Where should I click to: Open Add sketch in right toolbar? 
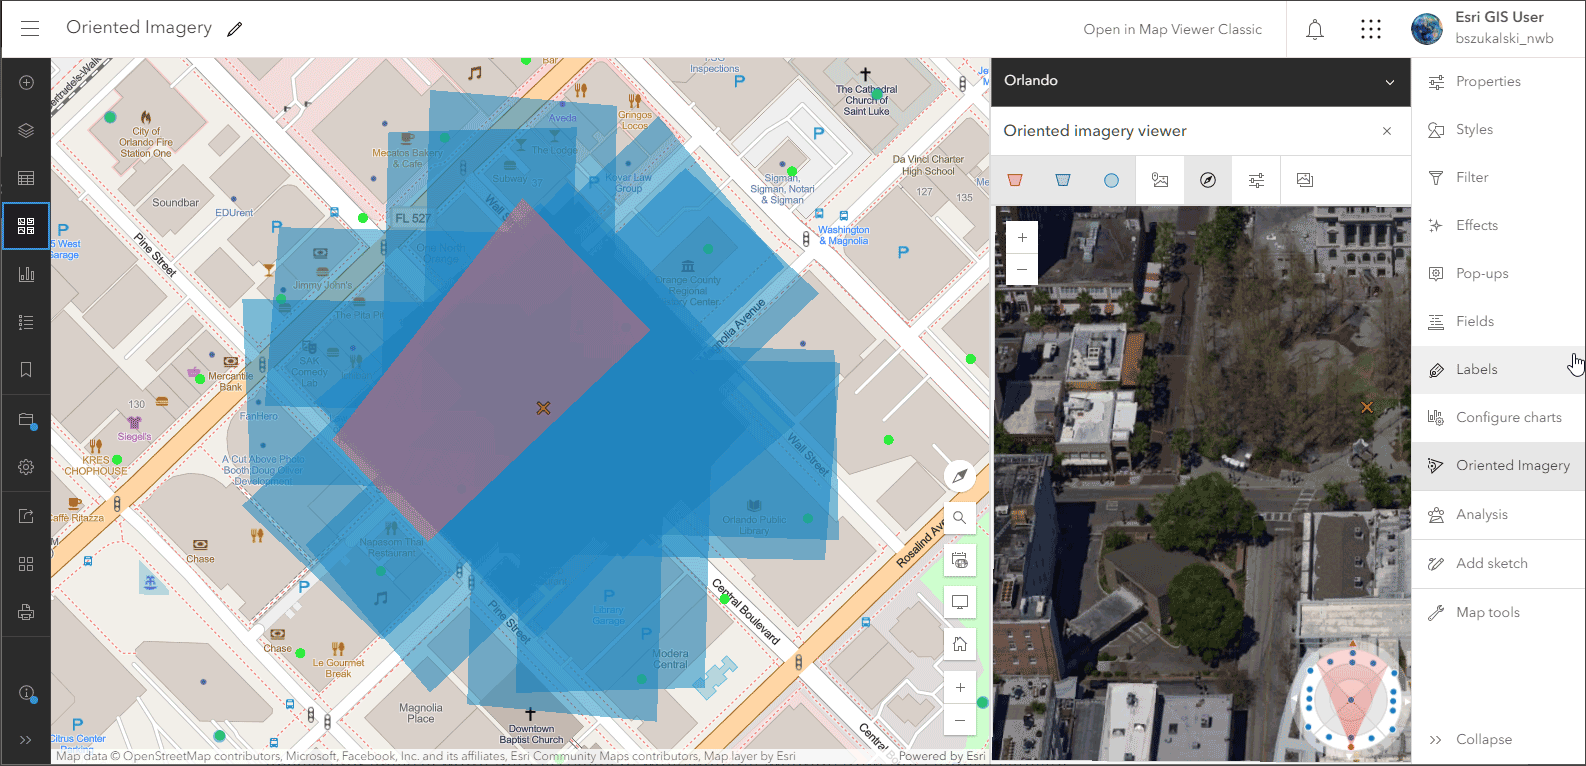[1498, 564]
